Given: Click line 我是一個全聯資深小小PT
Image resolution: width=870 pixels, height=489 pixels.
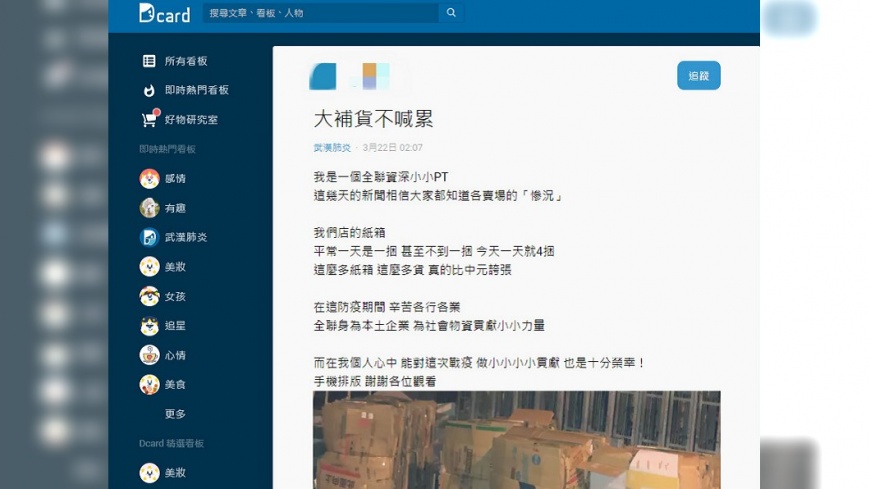Looking at the screenshot, I should point(381,177).
